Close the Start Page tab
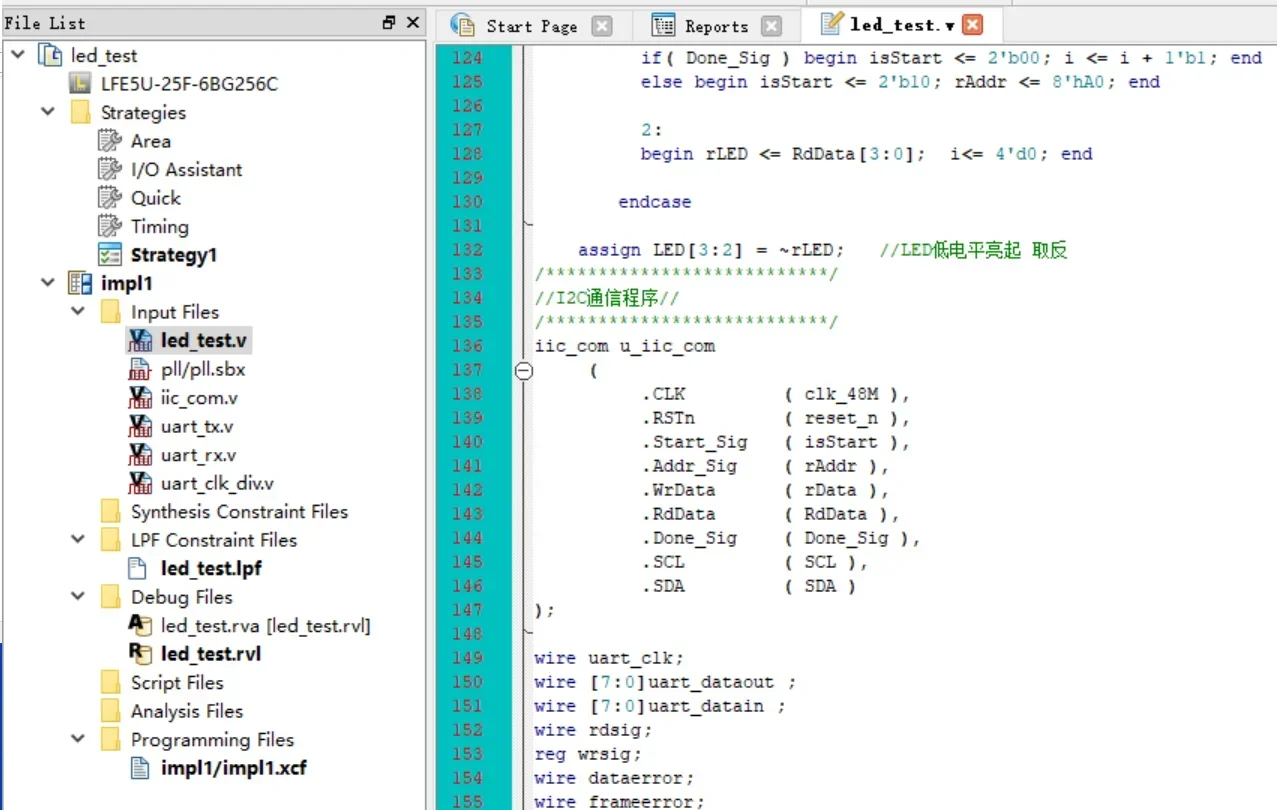The height and width of the screenshot is (810, 1277). [601, 26]
